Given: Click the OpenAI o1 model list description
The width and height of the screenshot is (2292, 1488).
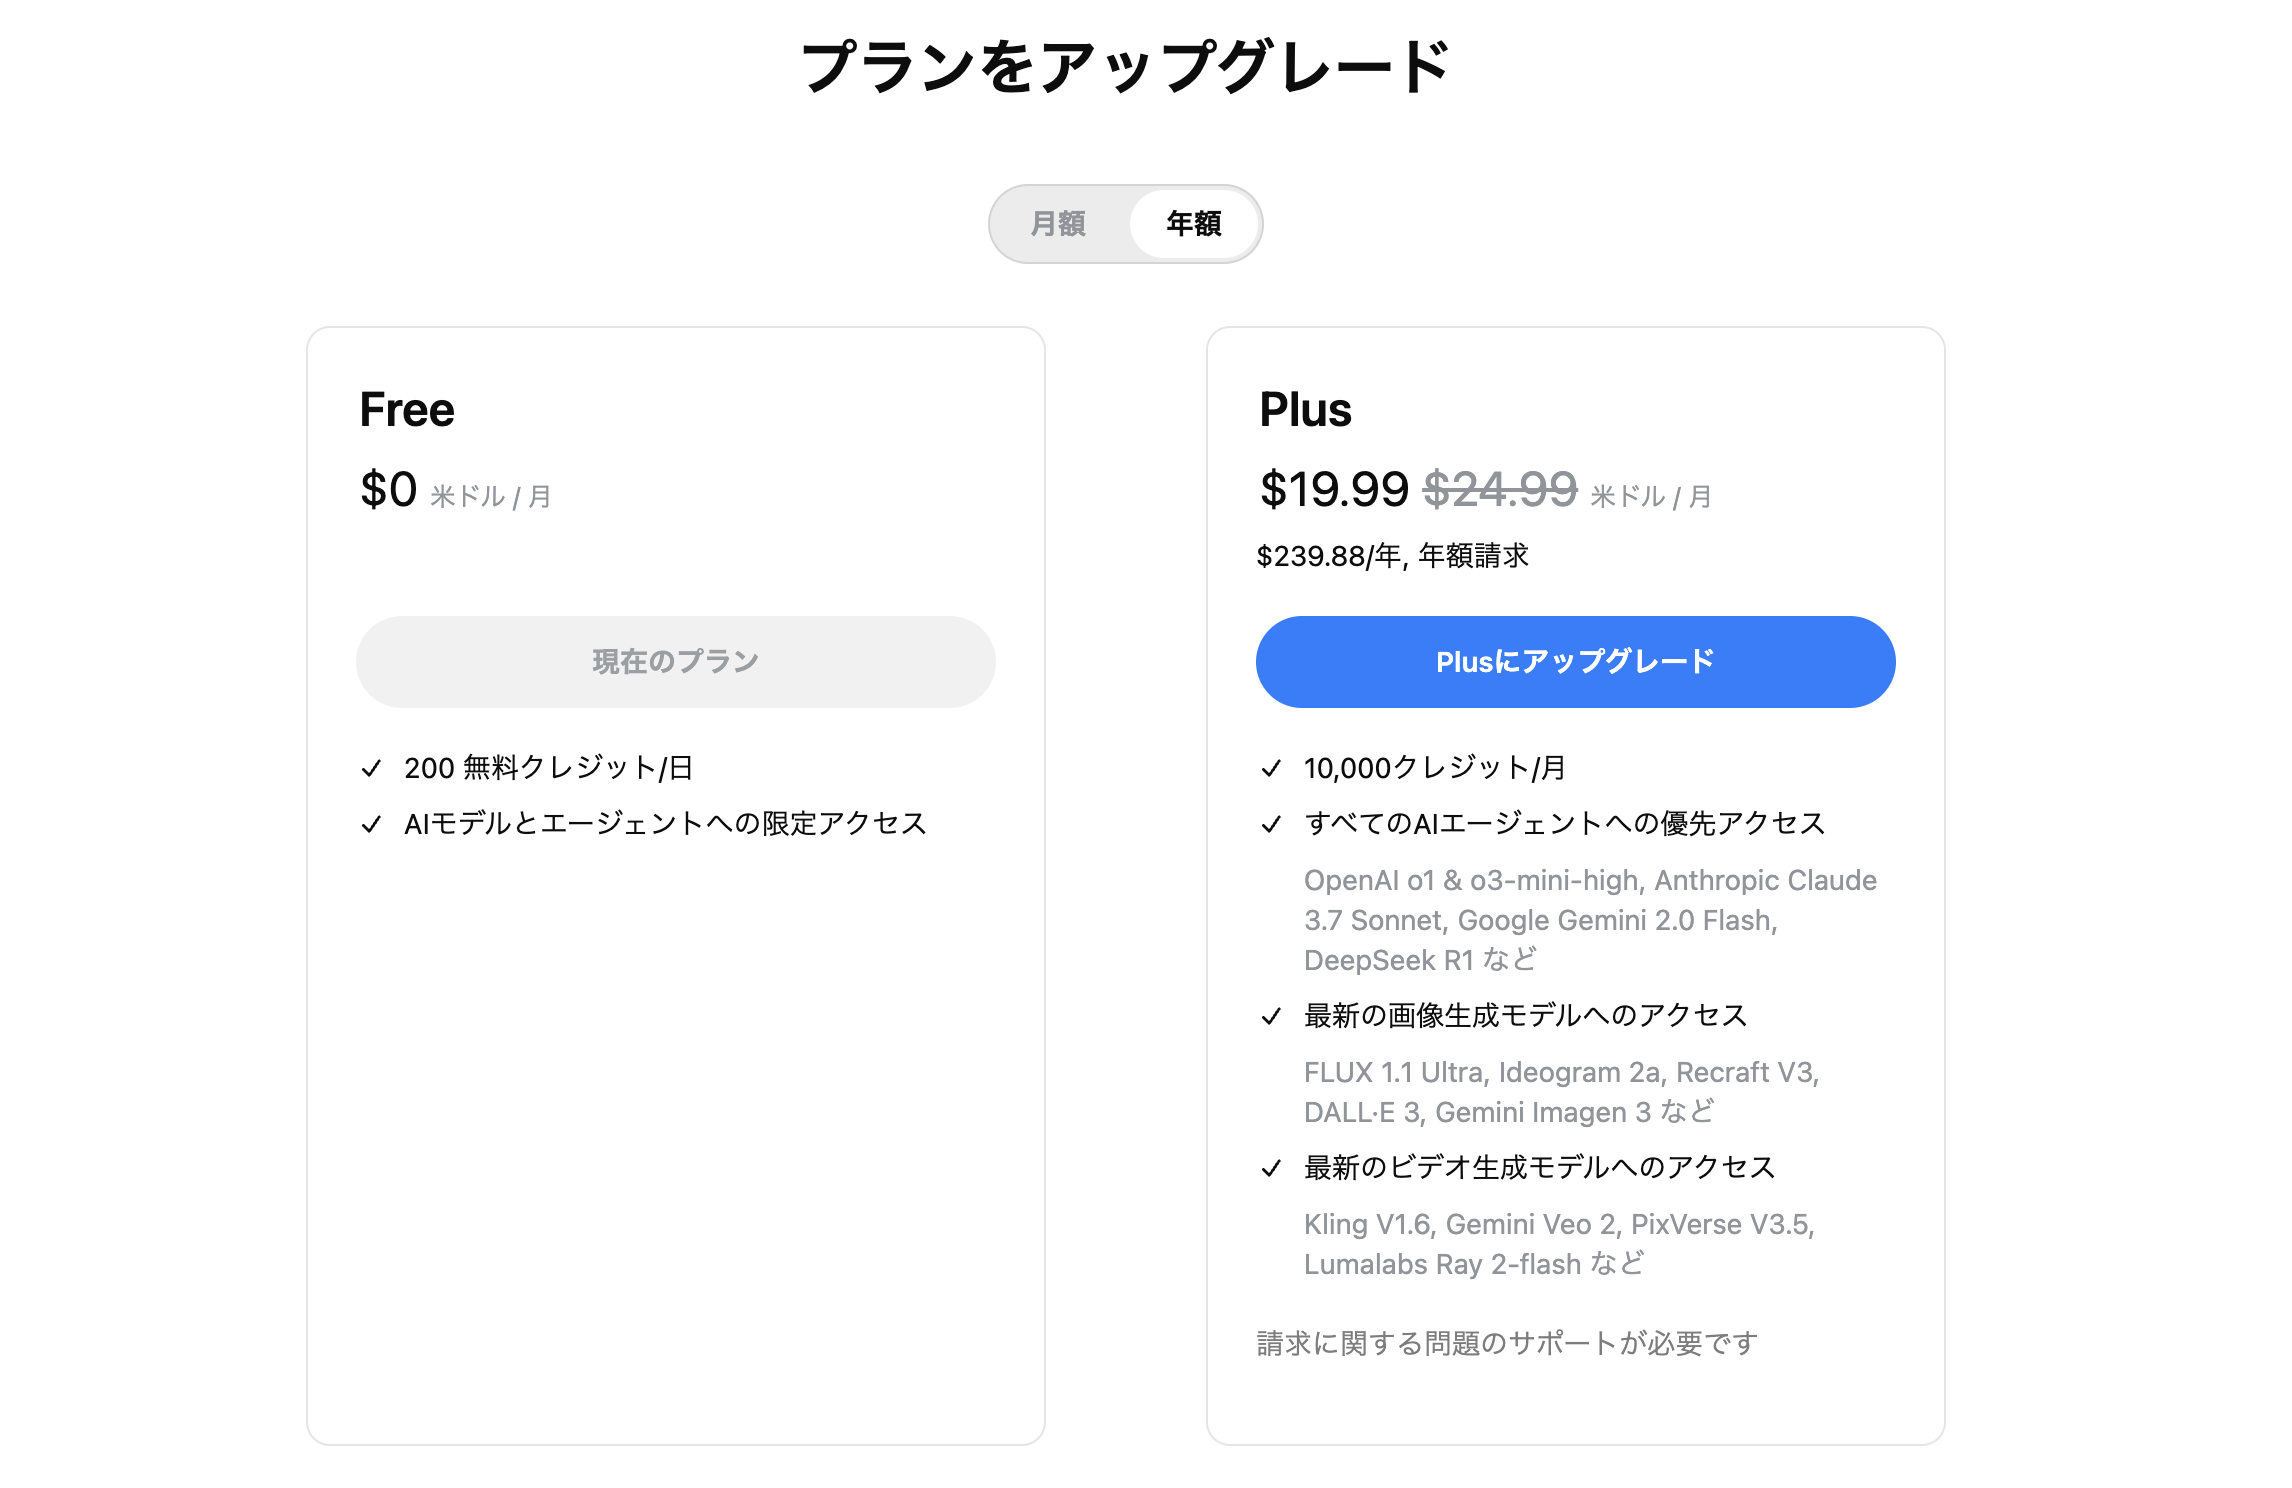Looking at the screenshot, I should pos(1590,920).
